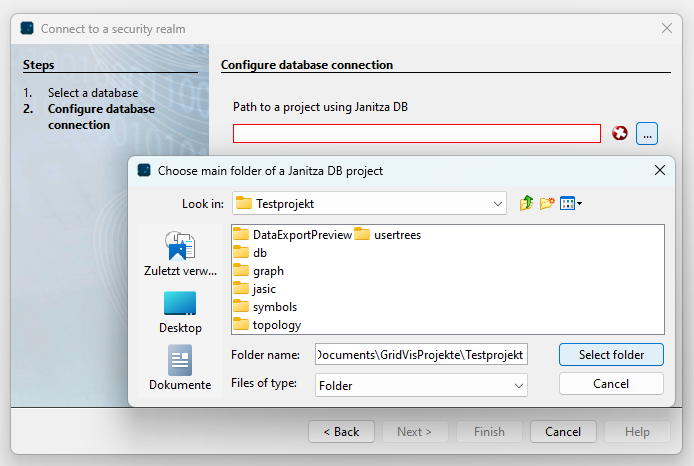Click the Up One Level folder icon

tap(526, 203)
